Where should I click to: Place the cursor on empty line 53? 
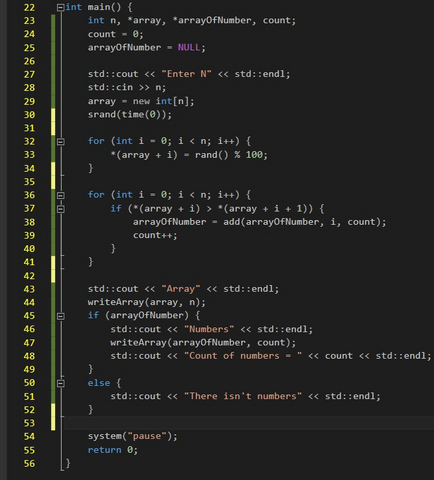click(248, 423)
